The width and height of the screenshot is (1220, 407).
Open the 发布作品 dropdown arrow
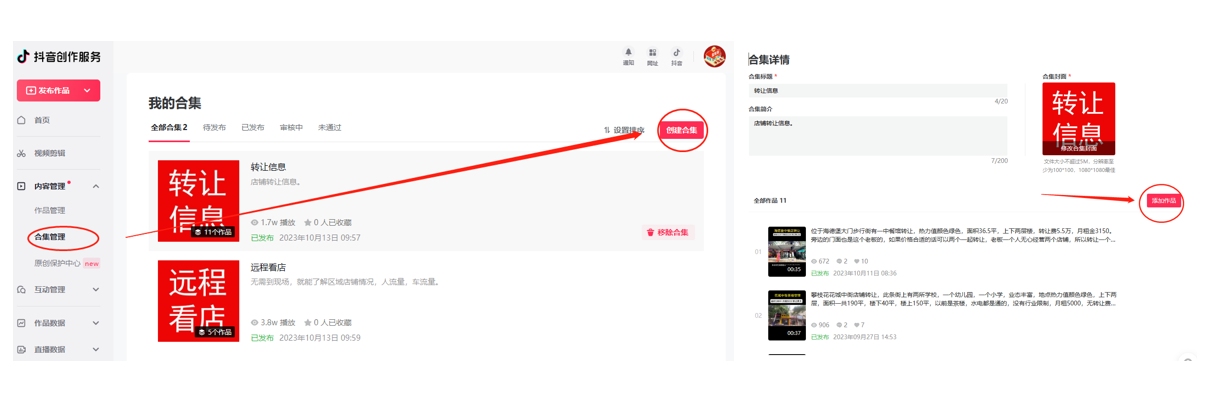87,90
